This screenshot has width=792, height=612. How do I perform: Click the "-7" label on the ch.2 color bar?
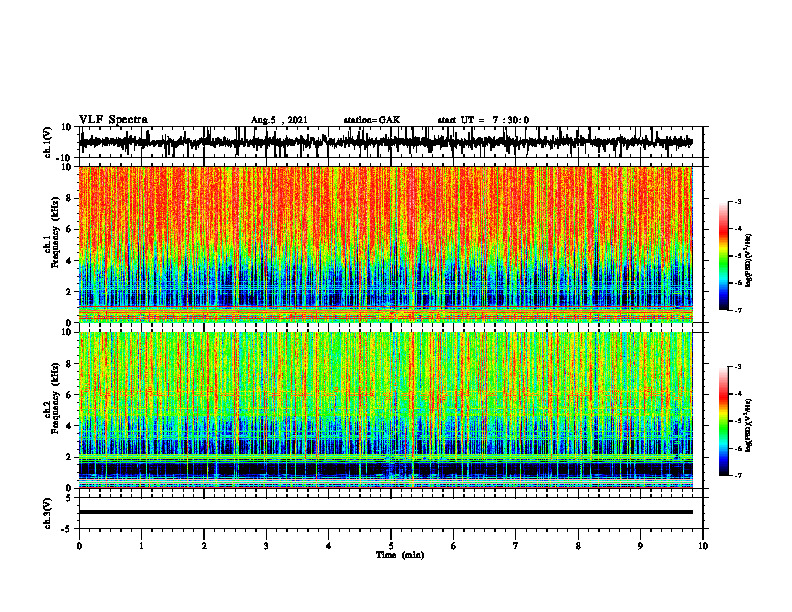[738, 476]
